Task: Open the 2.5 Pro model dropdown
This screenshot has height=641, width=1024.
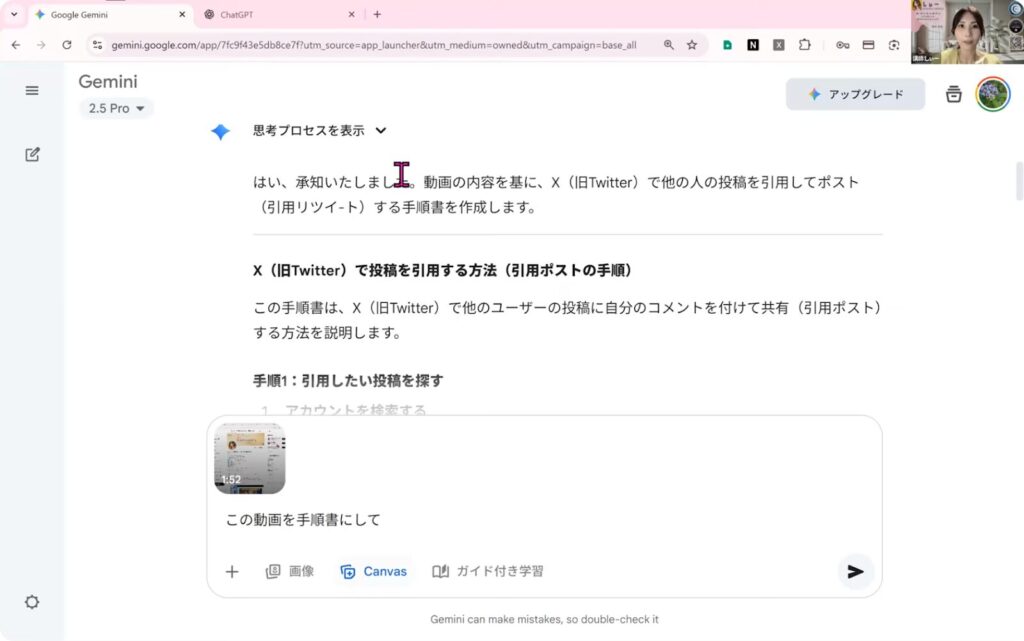Action: click(116, 108)
